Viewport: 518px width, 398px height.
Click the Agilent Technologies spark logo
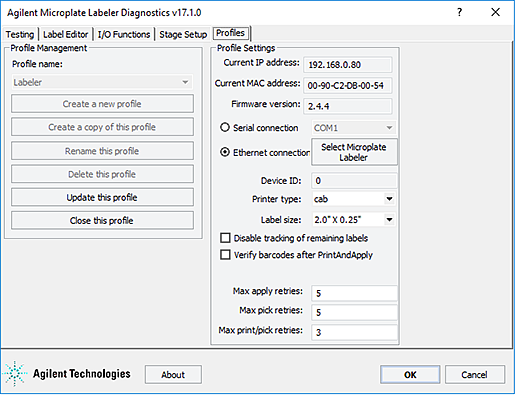[x=15, y=374]
